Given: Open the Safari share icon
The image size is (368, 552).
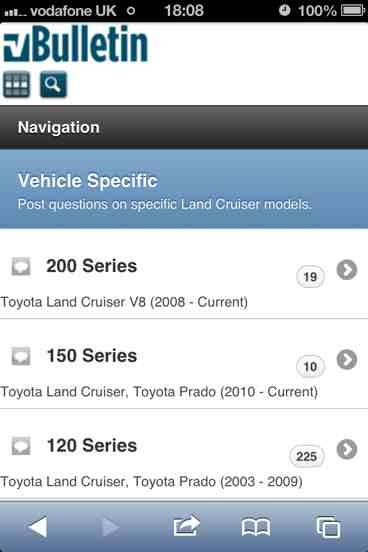Looking at the screenshot, I should pyautogui.click(x=186, y=526).
